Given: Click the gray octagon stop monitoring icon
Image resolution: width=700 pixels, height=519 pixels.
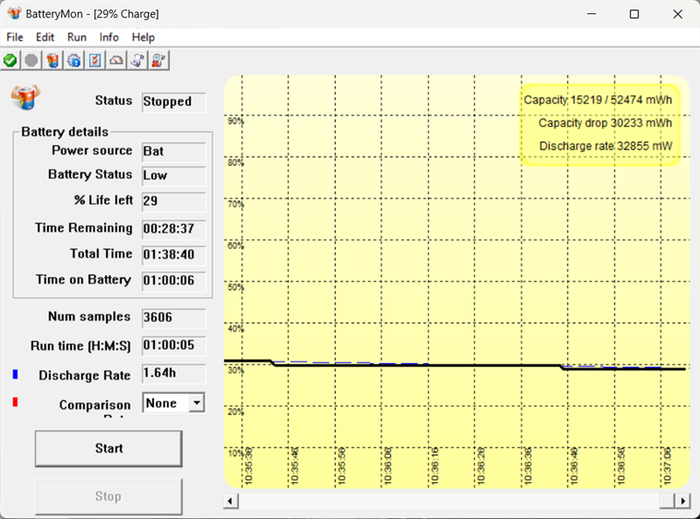Looking at the screenshot, I should point(31,60).
